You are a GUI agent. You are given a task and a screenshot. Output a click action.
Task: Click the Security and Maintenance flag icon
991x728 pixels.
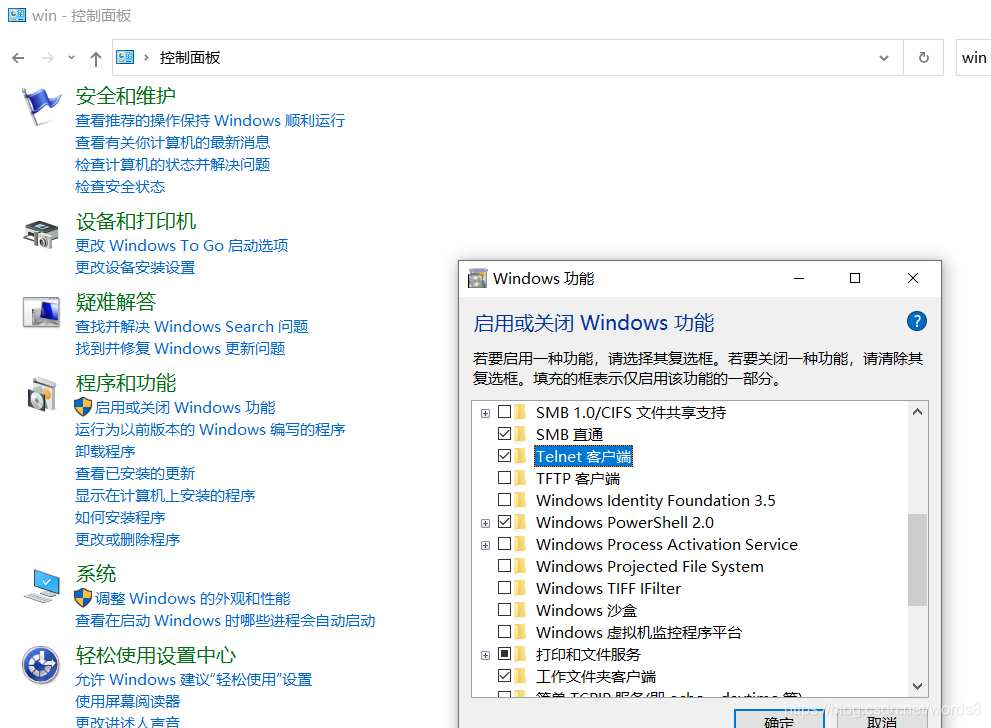pyautogui.click(x=40, y=106)
